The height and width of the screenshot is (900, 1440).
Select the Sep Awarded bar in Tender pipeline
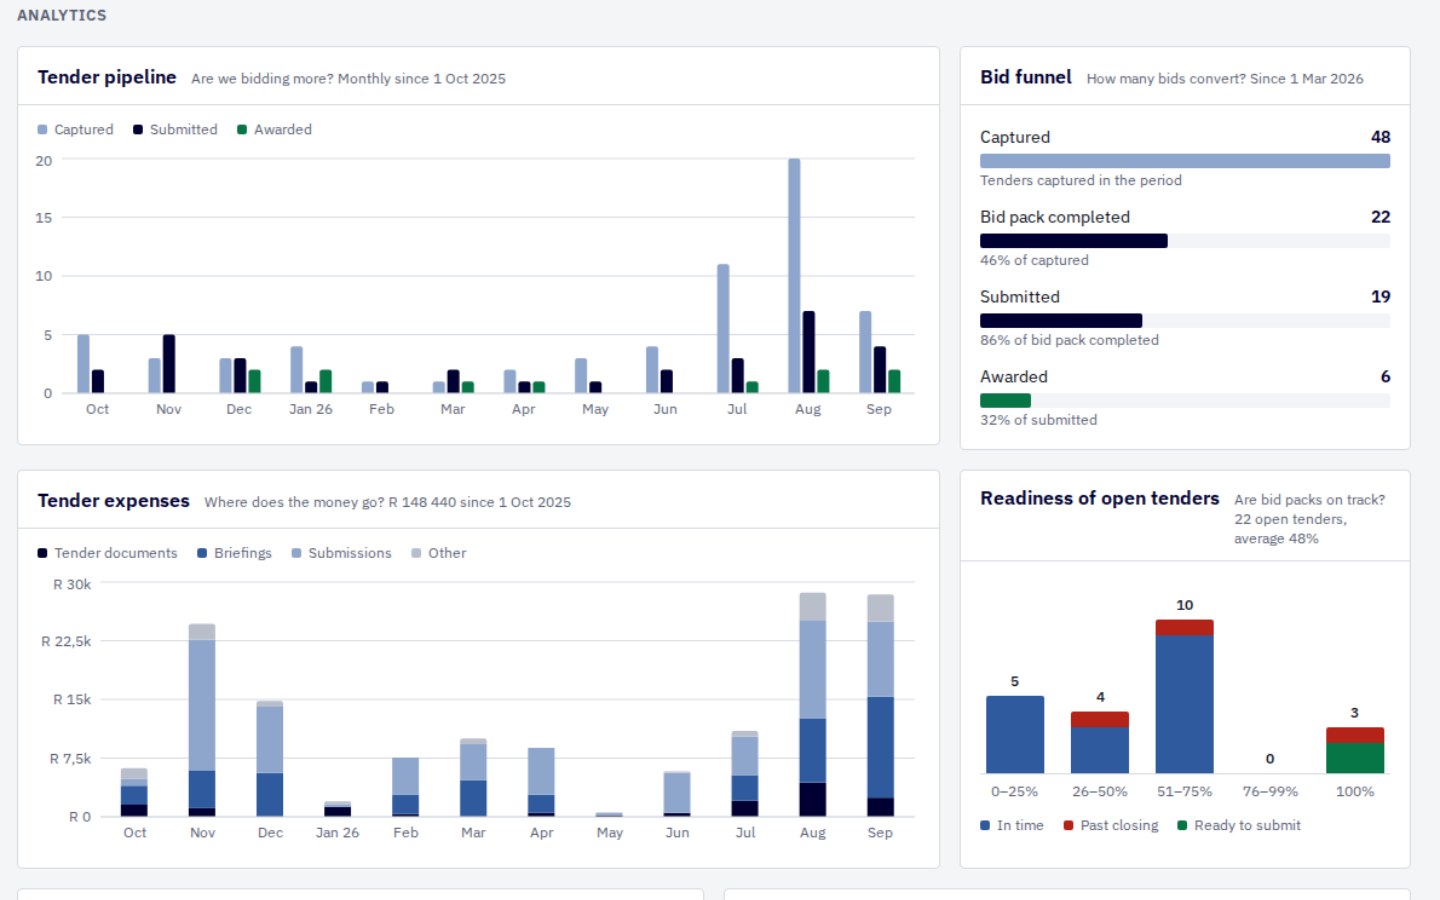pos(894,381)
